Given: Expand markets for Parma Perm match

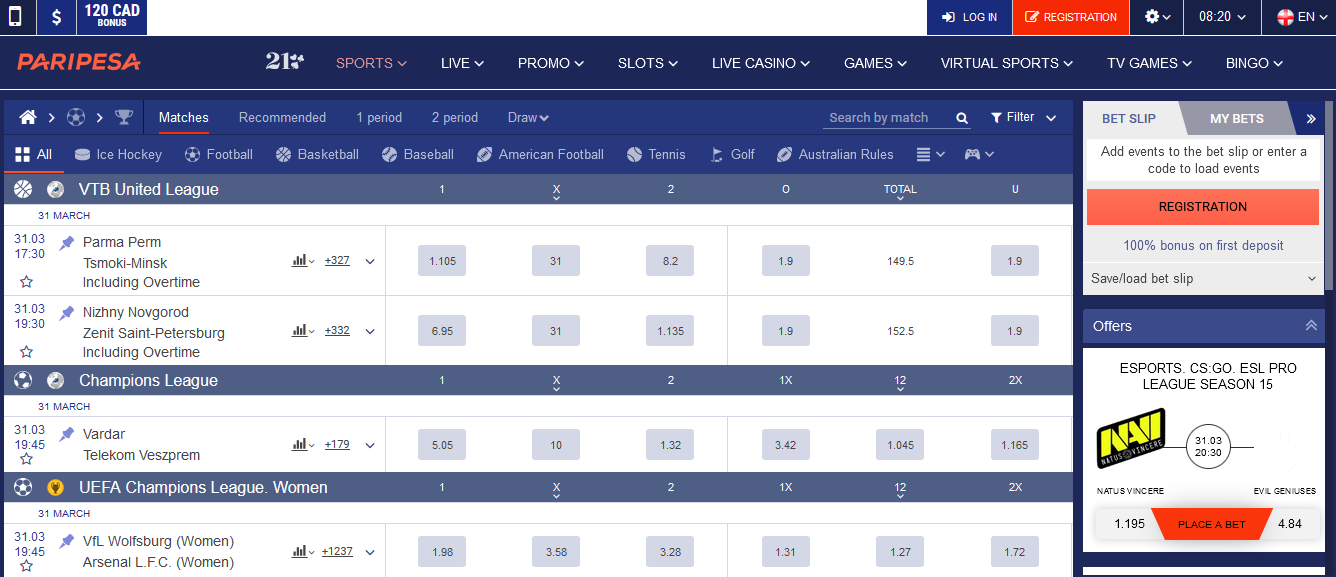Looking at the screenshot, I should pyautogui.click(x=370, y=261).
